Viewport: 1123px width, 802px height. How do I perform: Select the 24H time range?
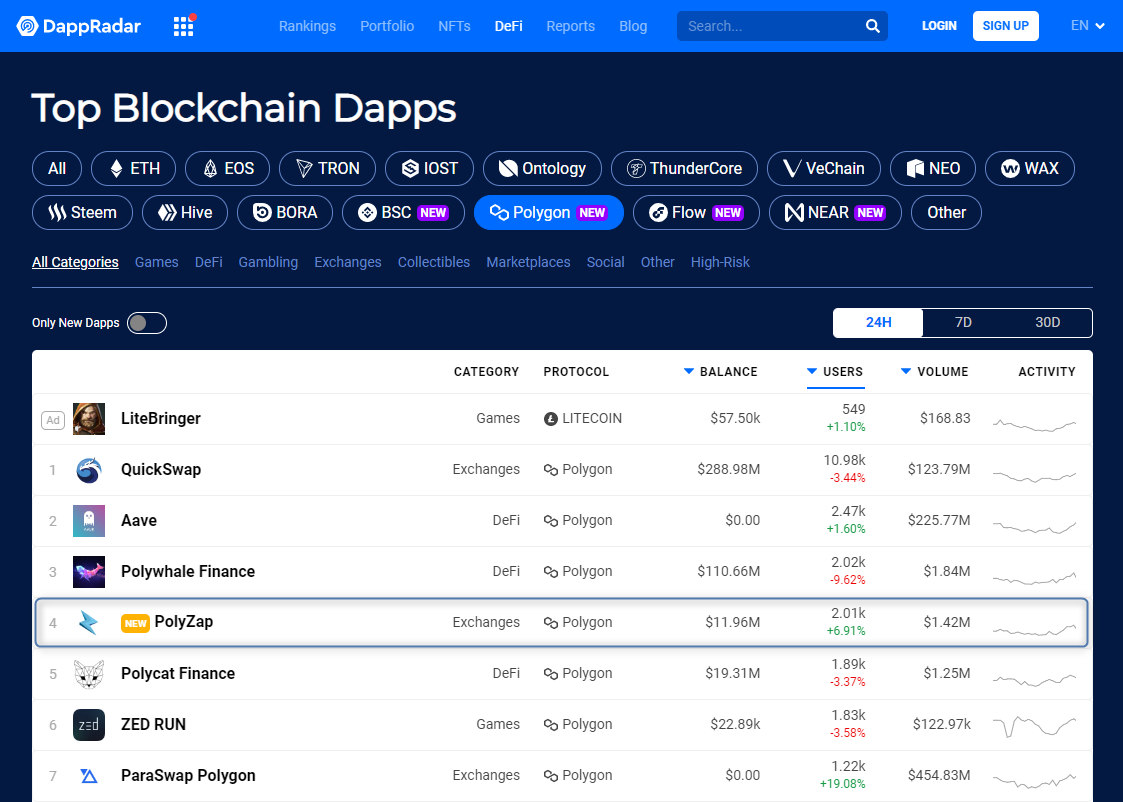[878, 322]
